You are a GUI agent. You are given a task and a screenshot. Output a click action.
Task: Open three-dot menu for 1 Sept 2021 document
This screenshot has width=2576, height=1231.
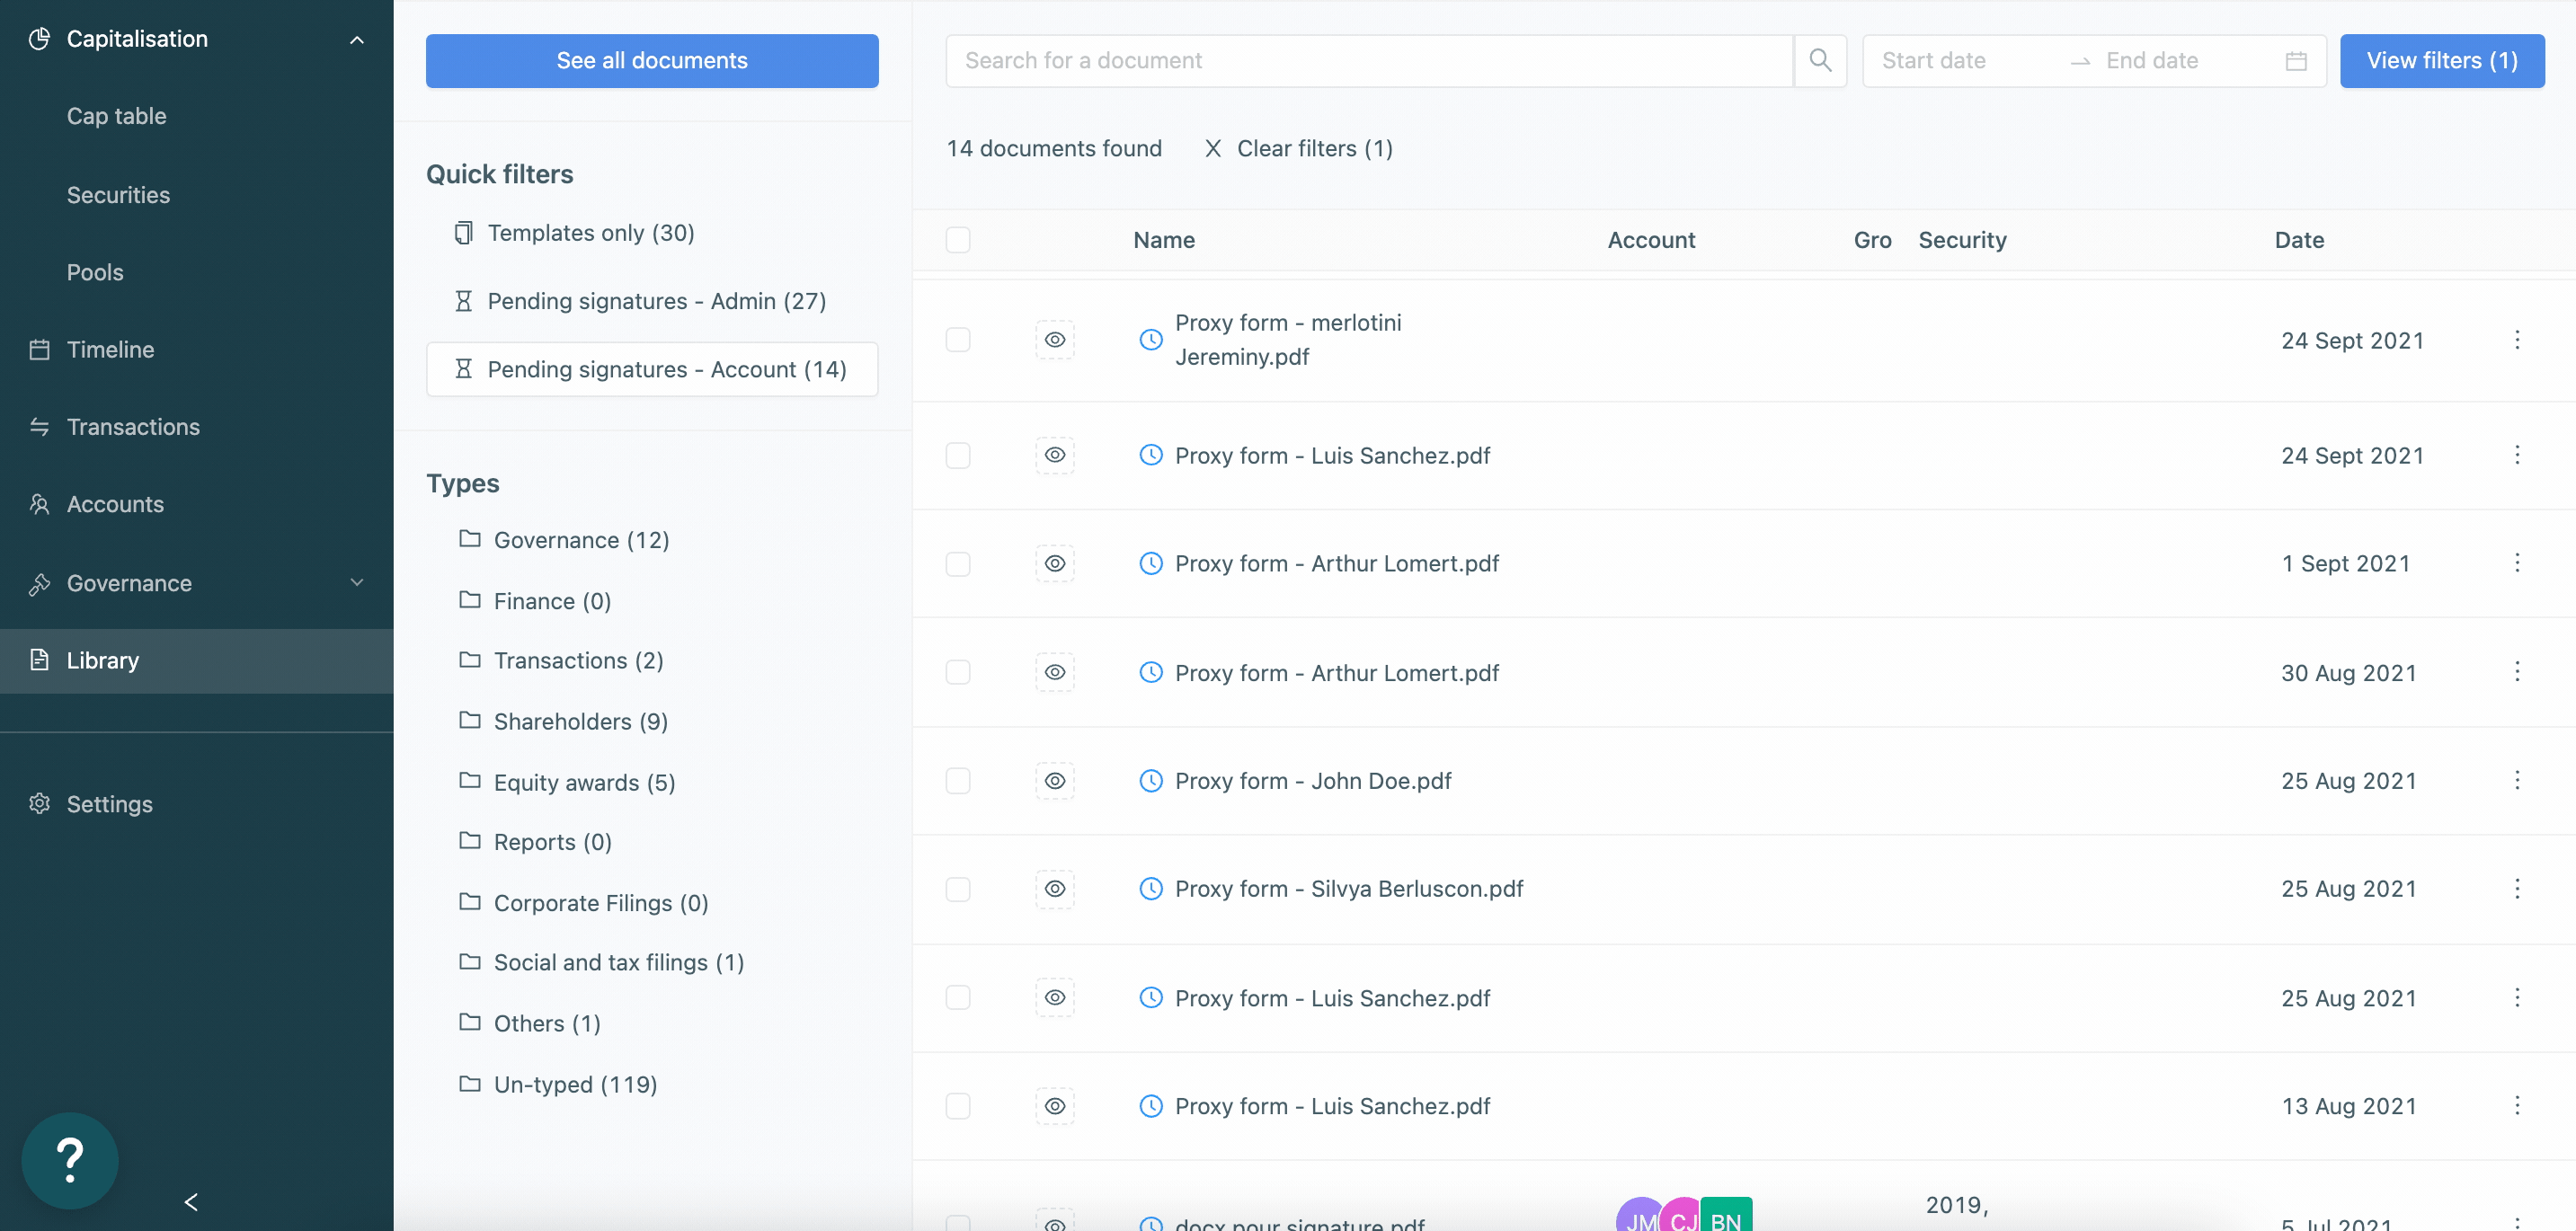pyautogui.click(x=2517, y=564)
